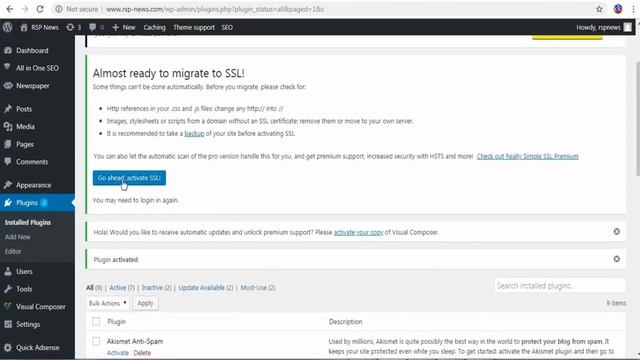Viewport: 640px width, 360px height.
Task: Open the Theme support menu
Action: (x=194, y=27)
